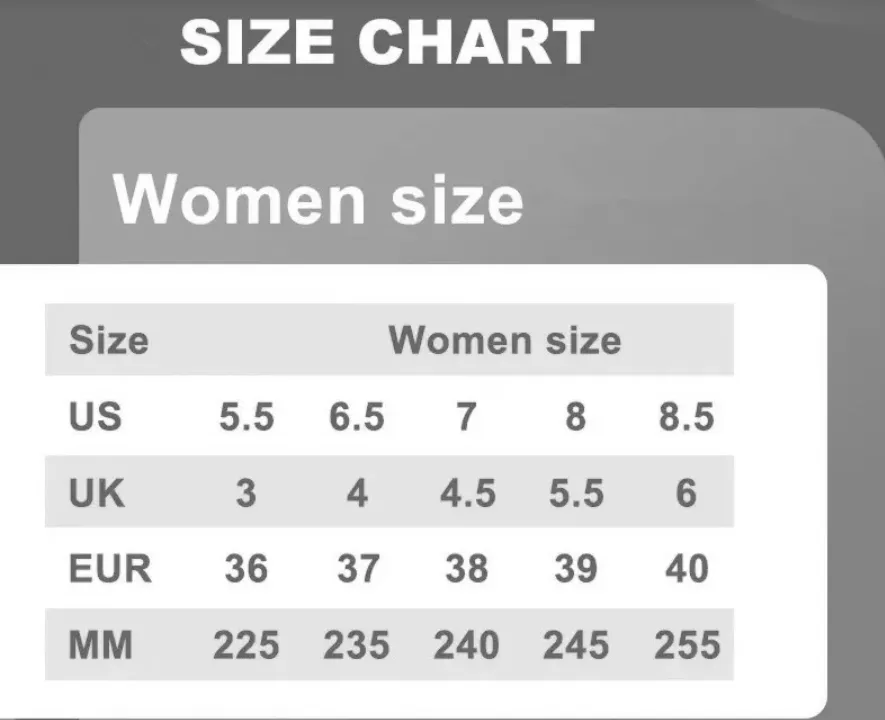Choose EUR size 36
885x720 pixels.
(246, 568)
